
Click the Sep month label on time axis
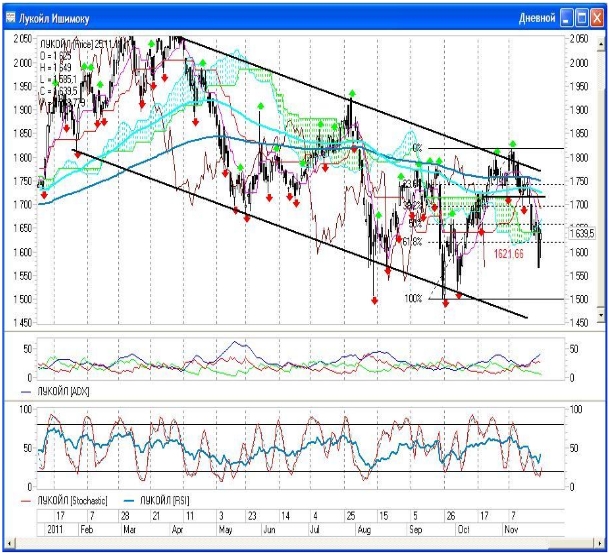point(416,530)
